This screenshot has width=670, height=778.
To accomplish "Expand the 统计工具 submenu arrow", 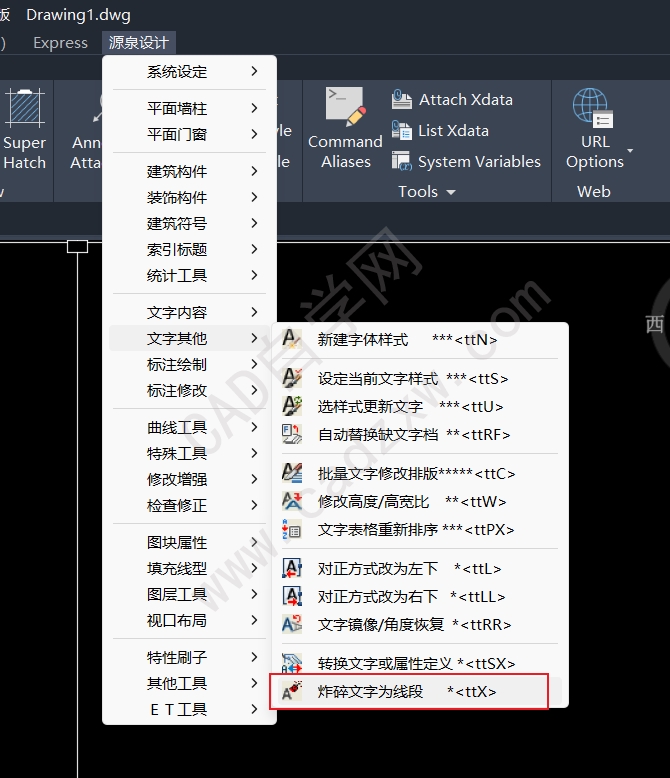I will [254, 275].
